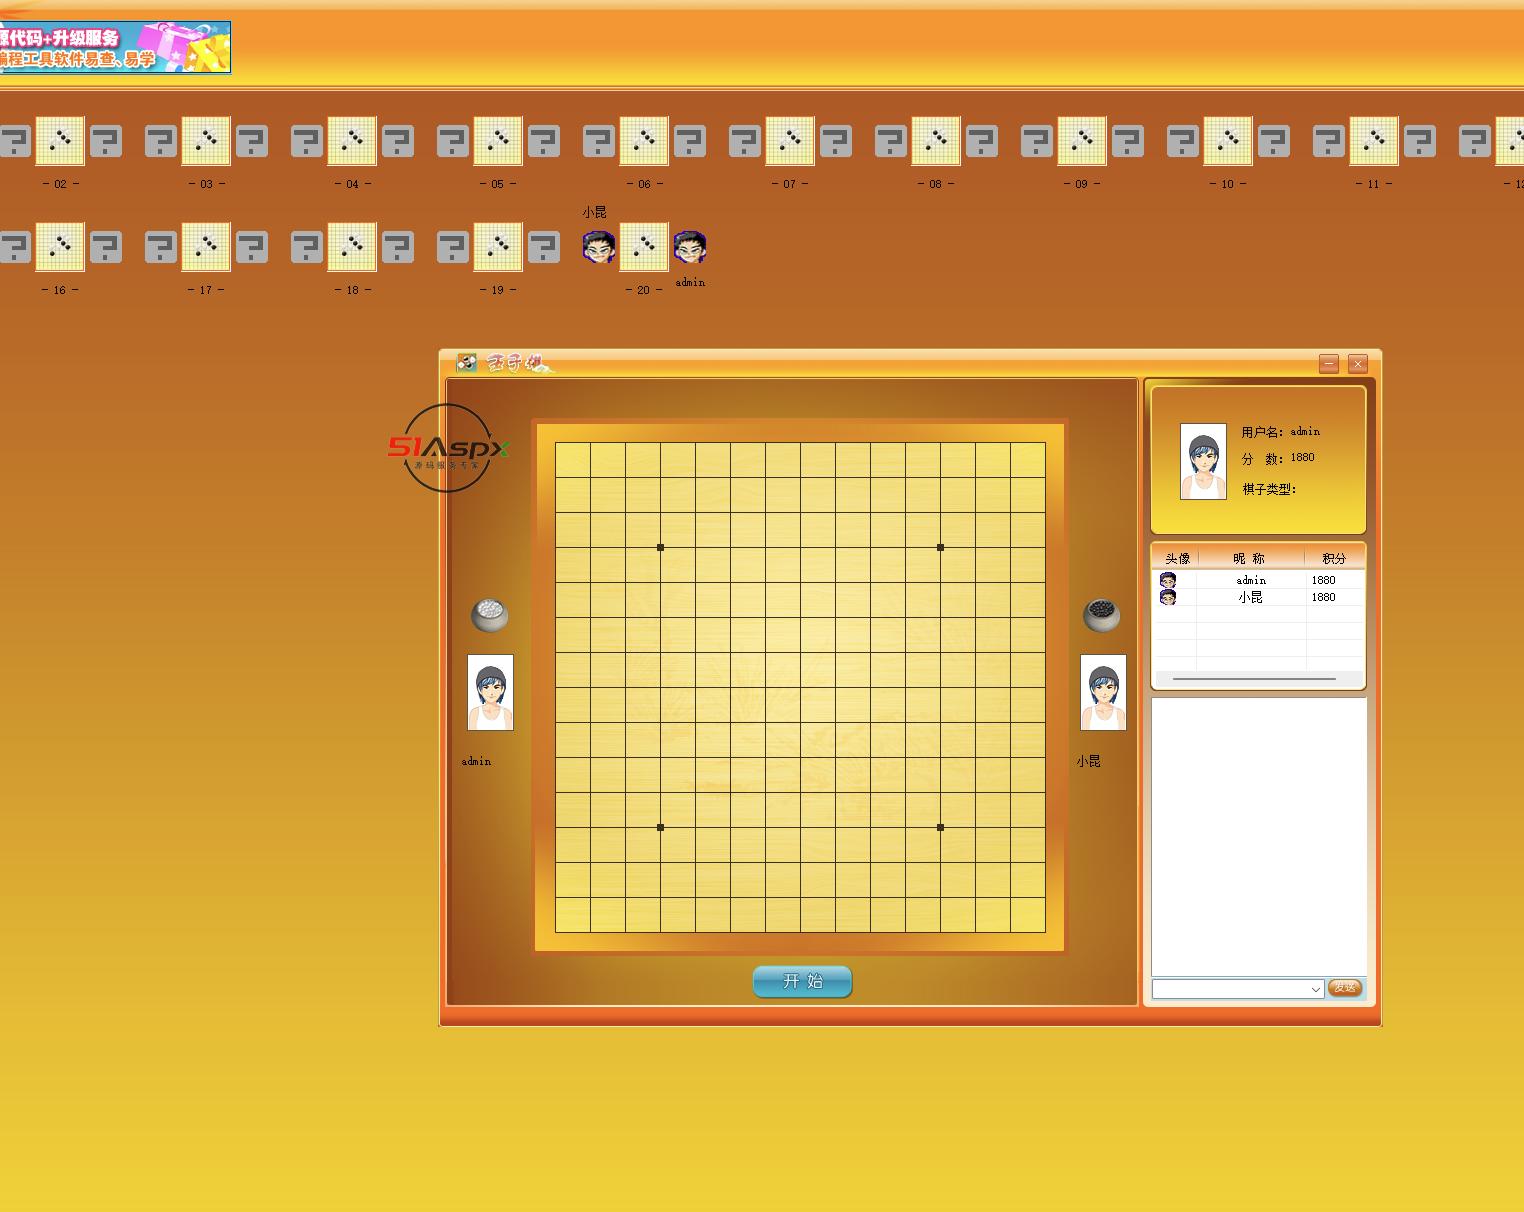Open table 06 board icon
1524x1212 pixels.
coord(644,141)
